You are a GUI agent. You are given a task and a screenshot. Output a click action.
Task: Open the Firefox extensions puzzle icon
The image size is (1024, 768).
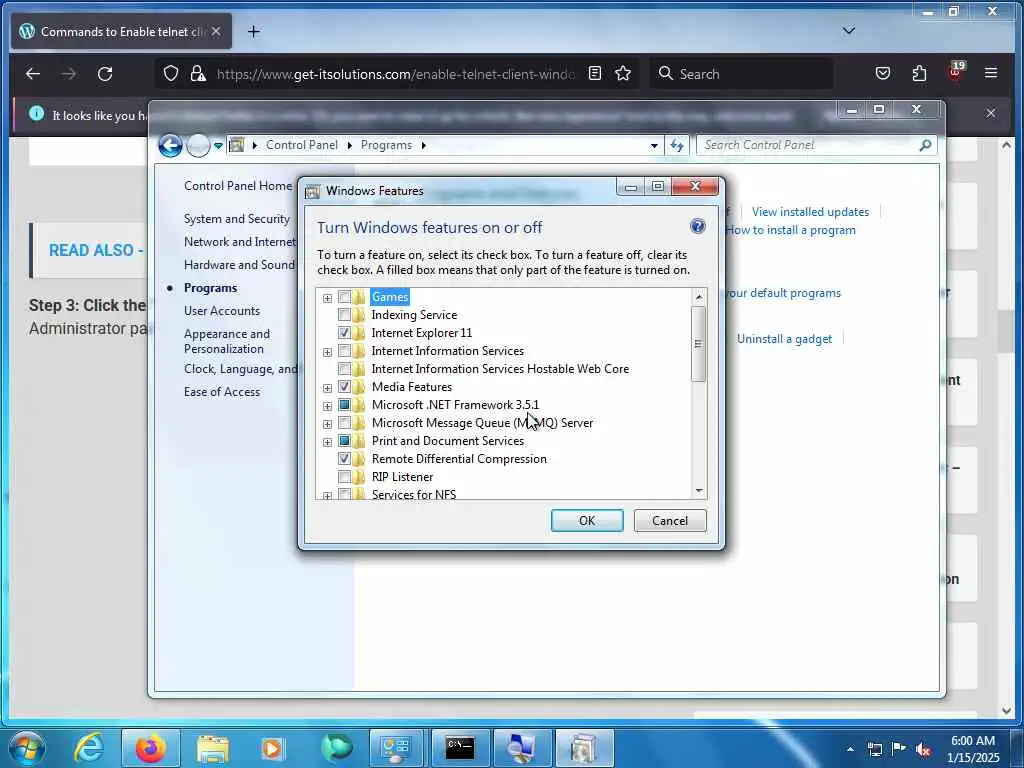pyautogui.click(x=919, y=73)
